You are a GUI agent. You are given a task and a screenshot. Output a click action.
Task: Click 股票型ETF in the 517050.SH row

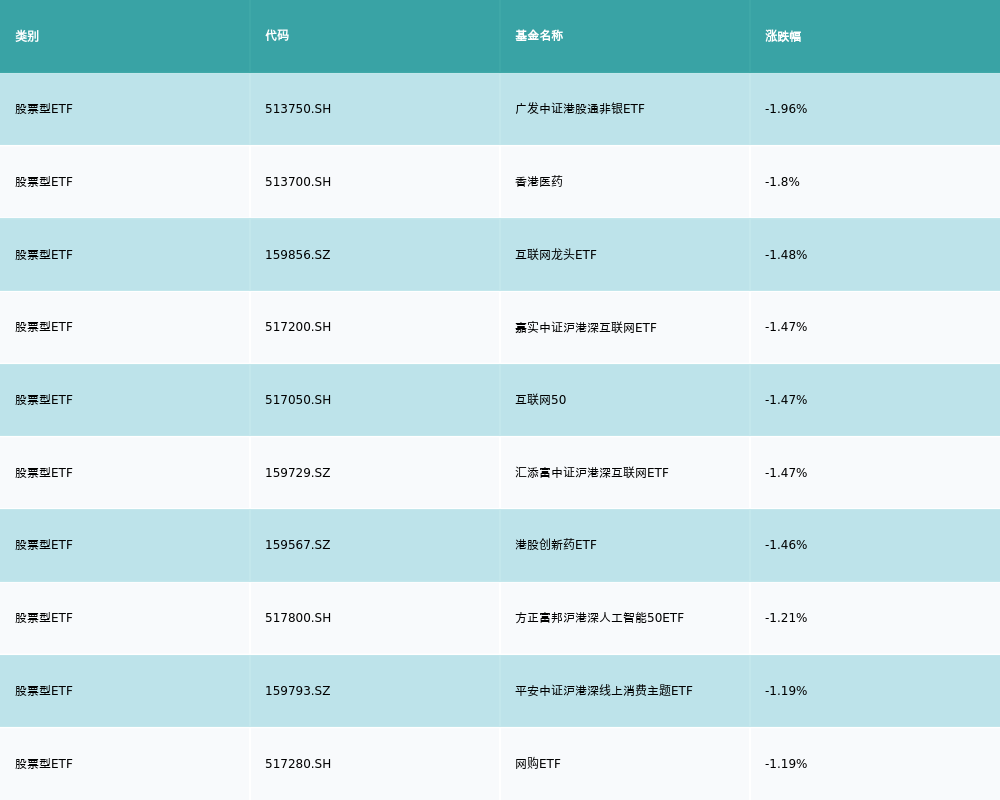[x=44, y=400]
